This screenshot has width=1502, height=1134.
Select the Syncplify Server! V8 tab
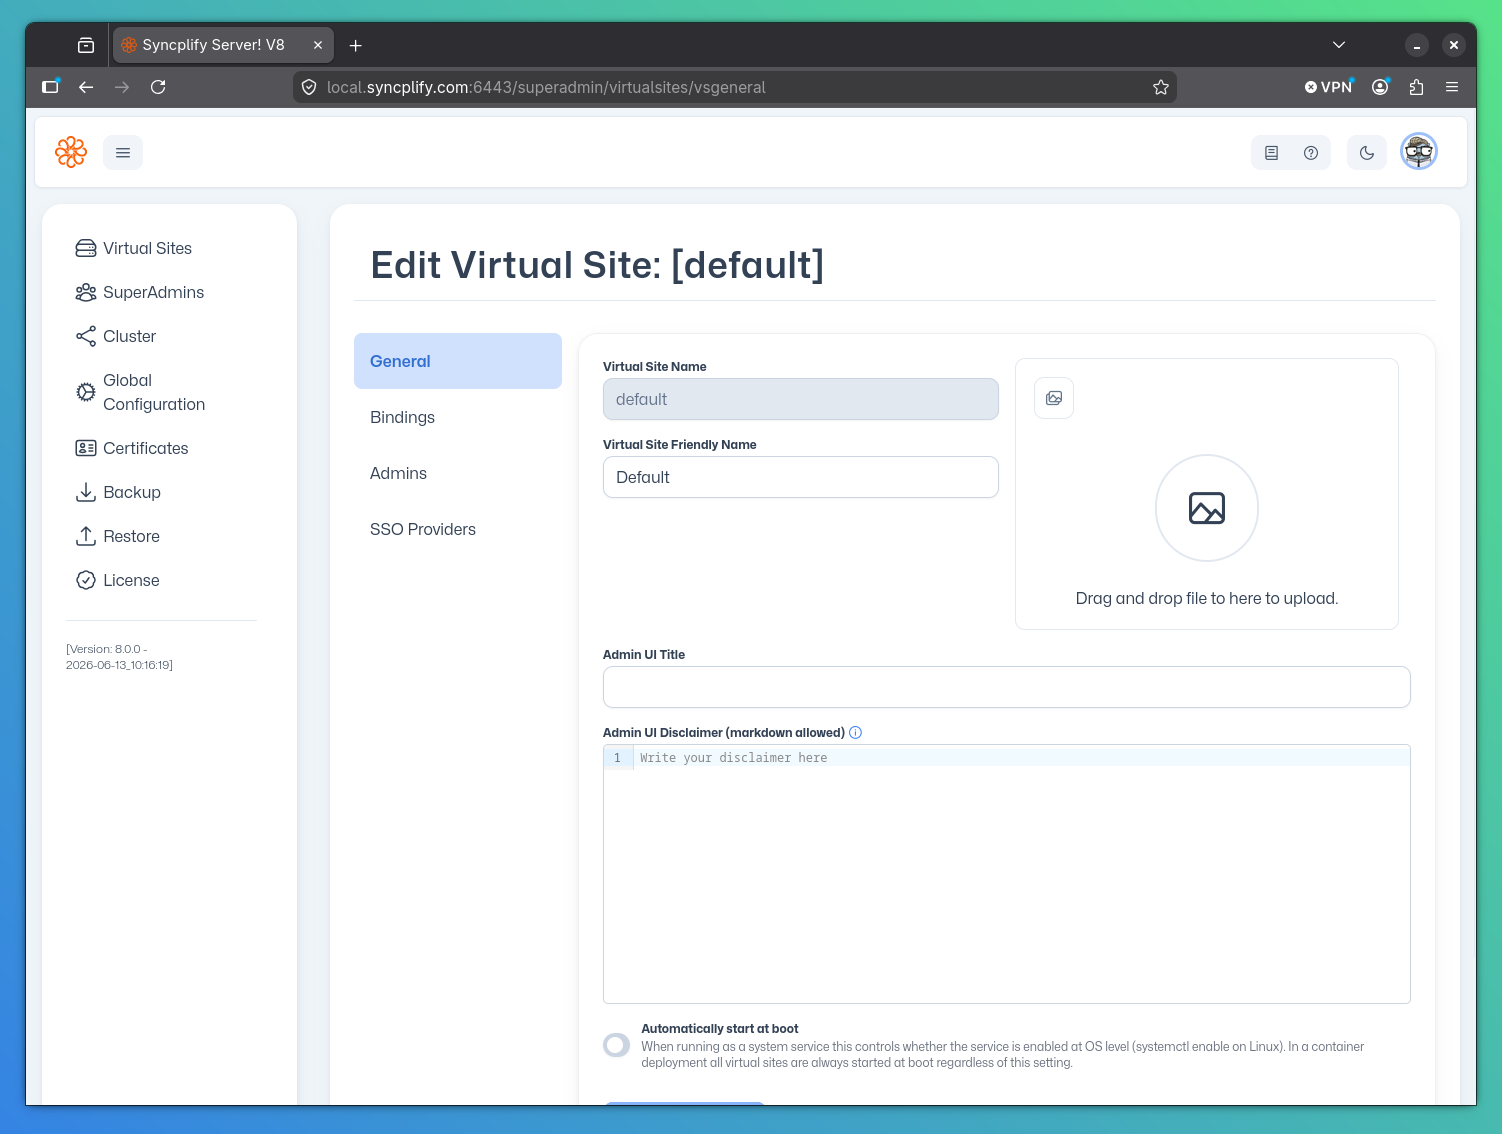(x=224, y=45)
